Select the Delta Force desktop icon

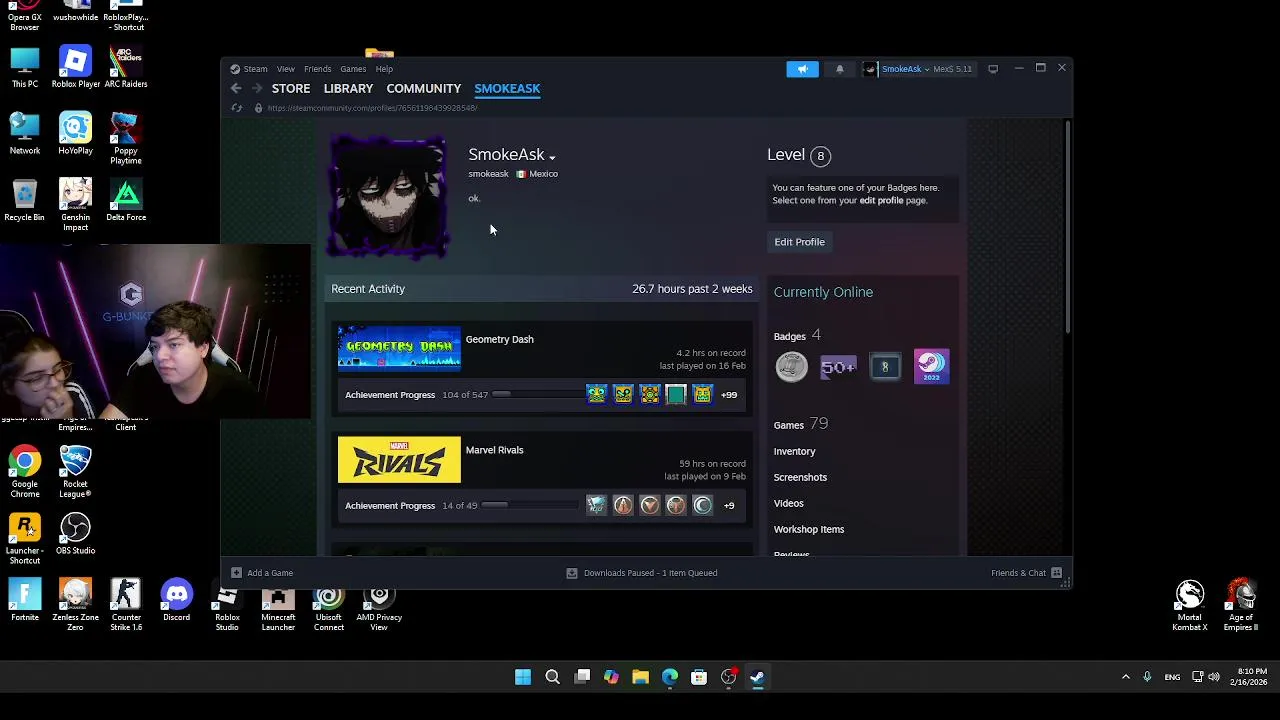[126, 201]
